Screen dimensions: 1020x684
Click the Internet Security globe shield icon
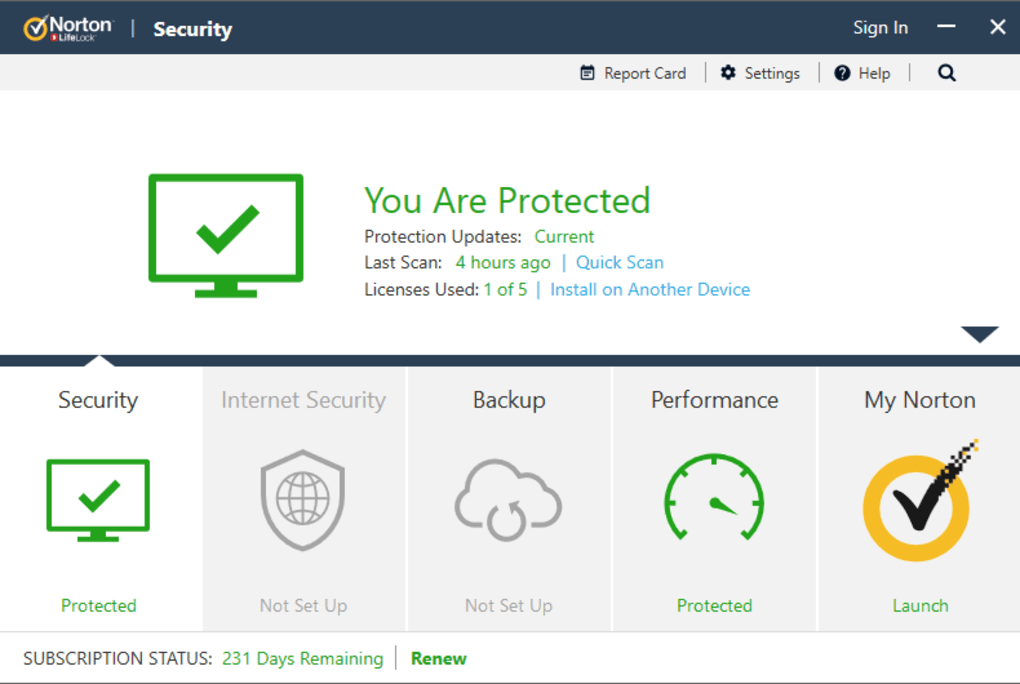point(303,500)
